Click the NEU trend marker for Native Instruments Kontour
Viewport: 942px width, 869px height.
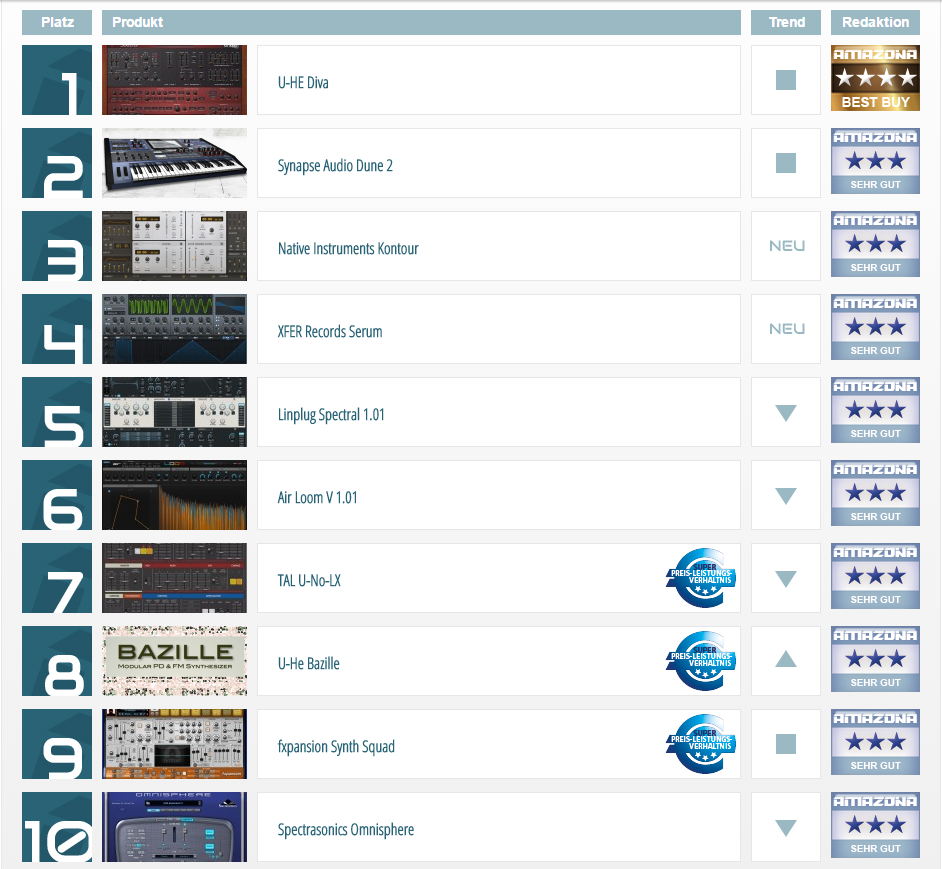click(786, 246)
